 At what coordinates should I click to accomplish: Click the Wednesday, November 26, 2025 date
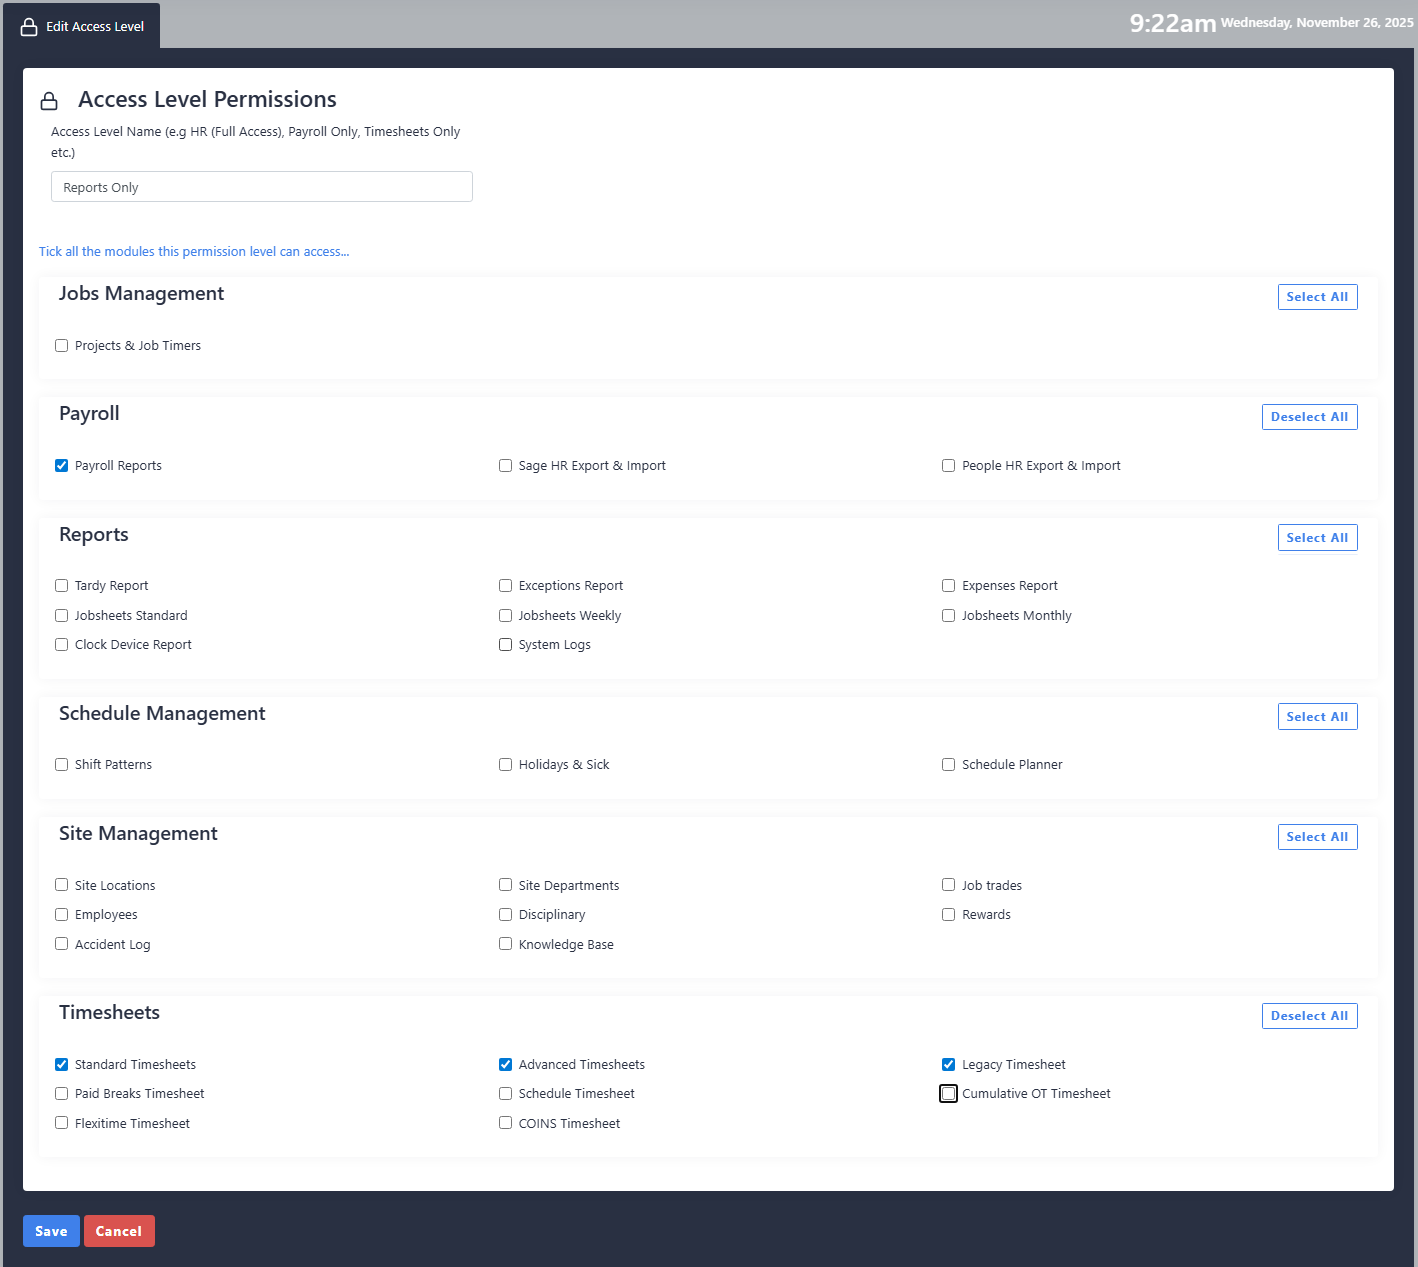click(x=1317, y=23)
